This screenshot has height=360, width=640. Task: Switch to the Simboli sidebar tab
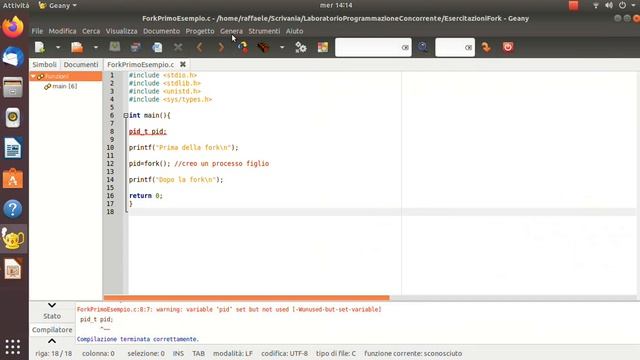[44, 64]
